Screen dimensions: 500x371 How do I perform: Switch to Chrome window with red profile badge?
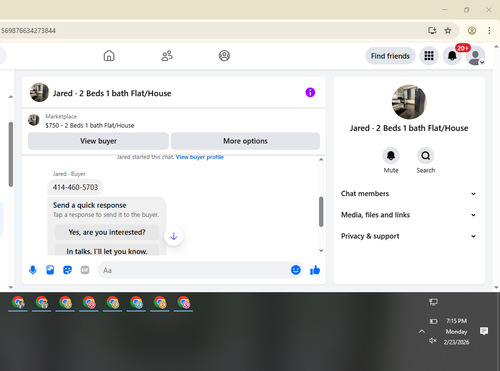pyautogui.click(x=89, y=303)
